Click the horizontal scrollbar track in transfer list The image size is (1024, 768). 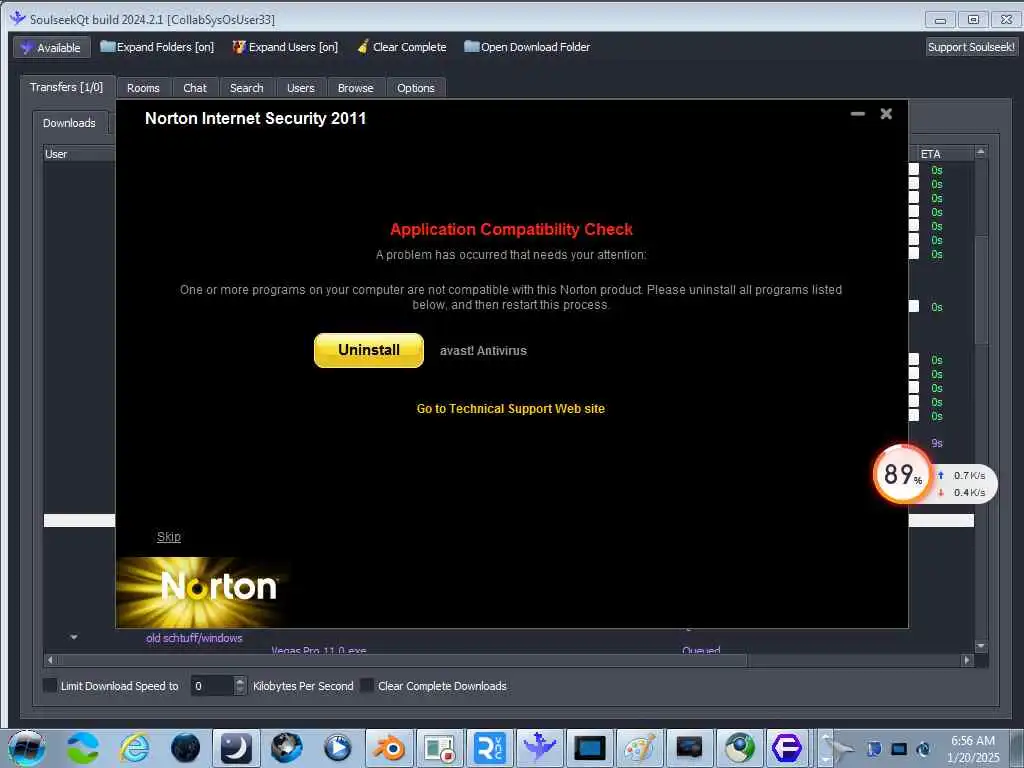(854, 660)
